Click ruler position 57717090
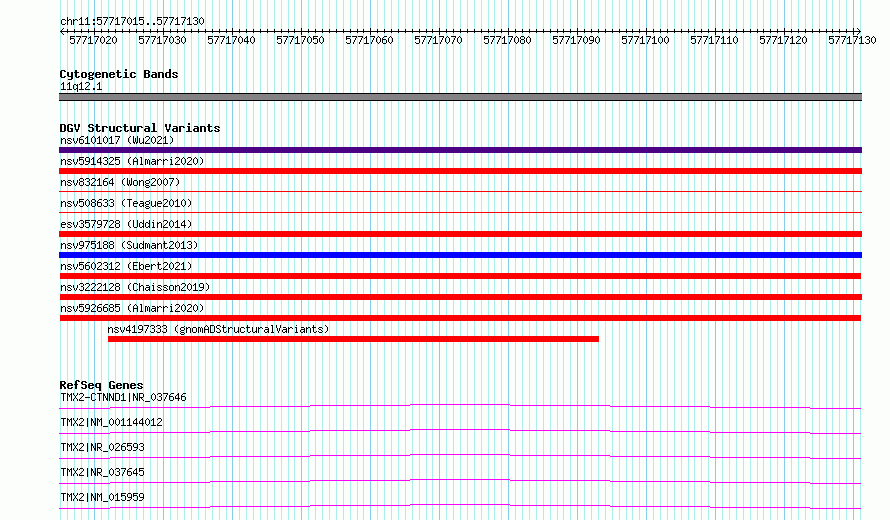The width and height of the screenshot is (890, 520). [576, 40]
